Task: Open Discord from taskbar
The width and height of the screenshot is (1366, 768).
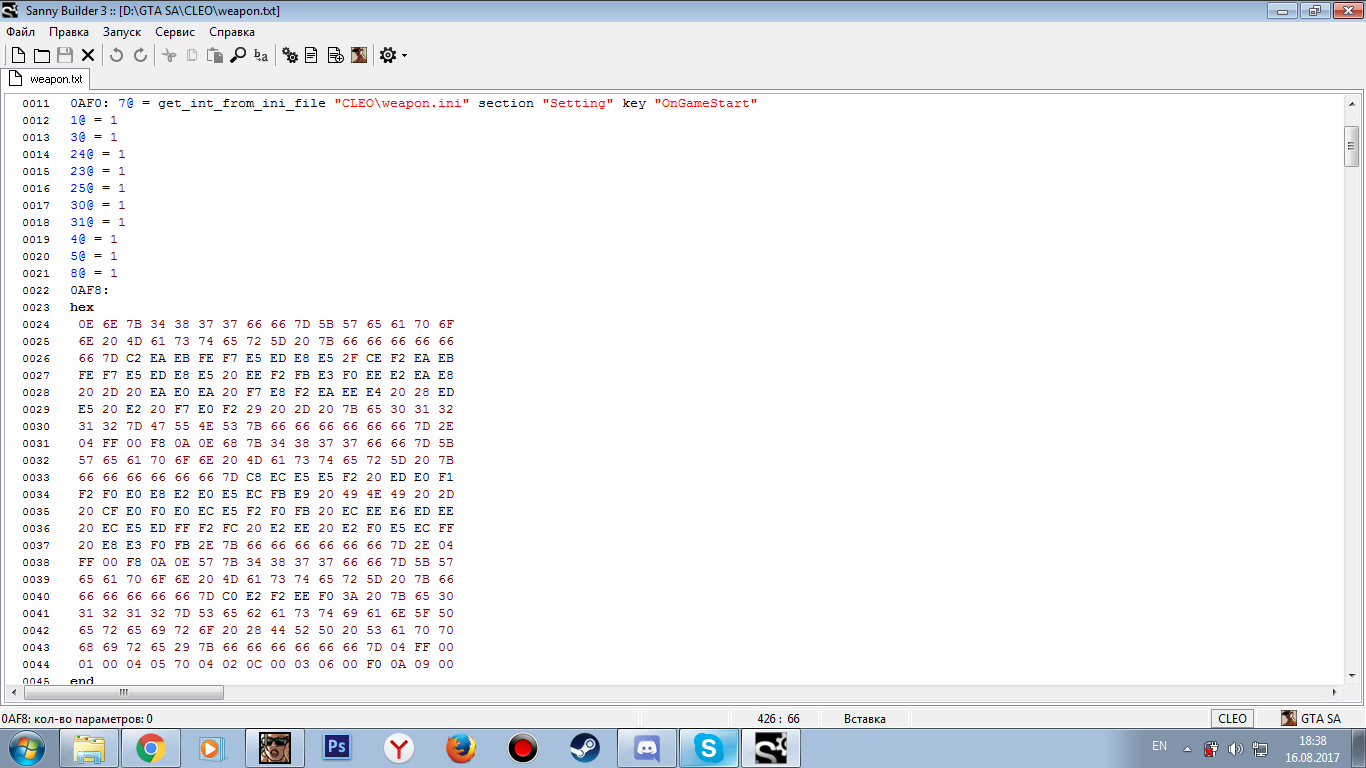Action: point(647,747)
